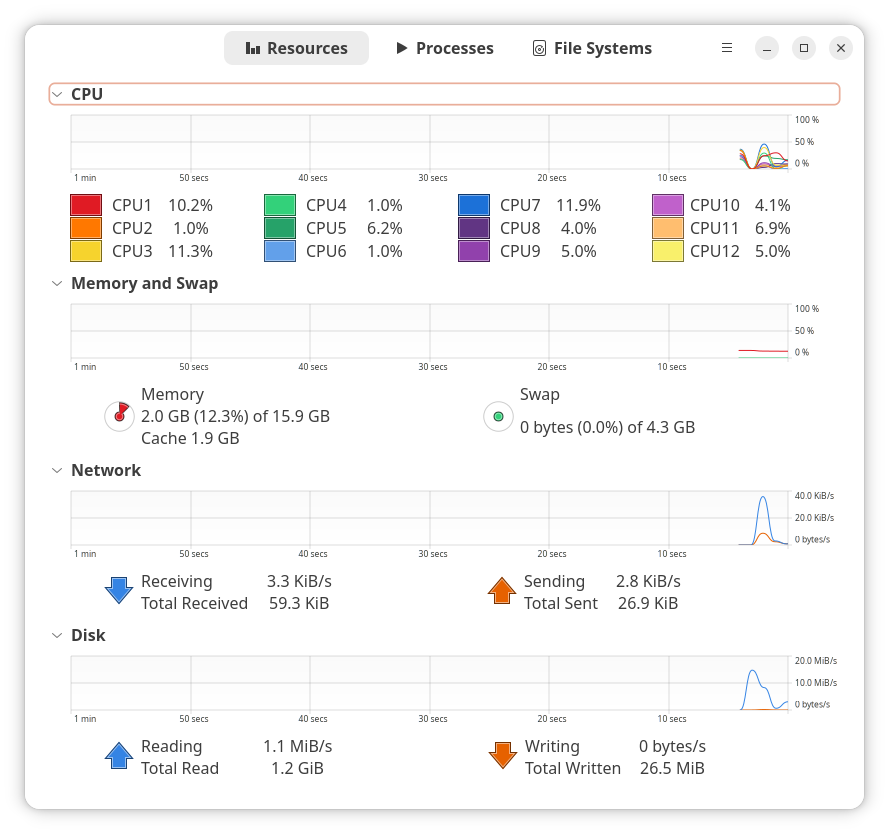Click the CPU10 purple color swatch

[668, 205]
